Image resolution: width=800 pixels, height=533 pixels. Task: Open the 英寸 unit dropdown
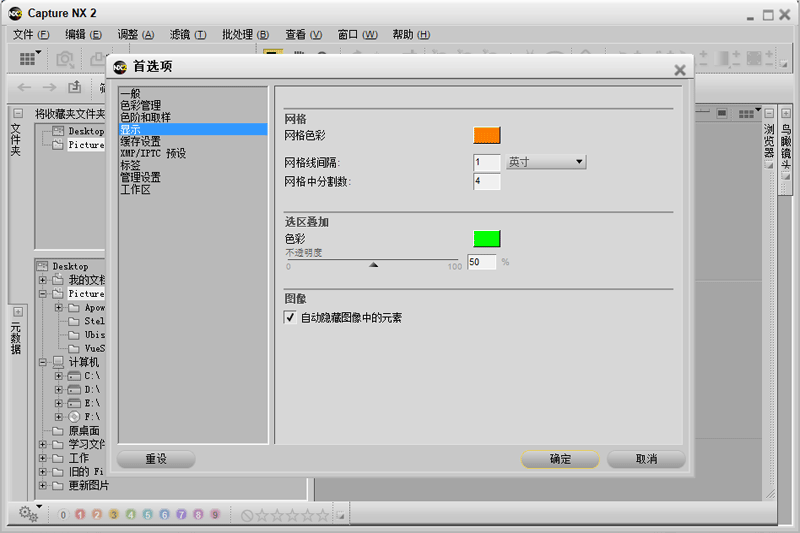click(x=546, y=162)
